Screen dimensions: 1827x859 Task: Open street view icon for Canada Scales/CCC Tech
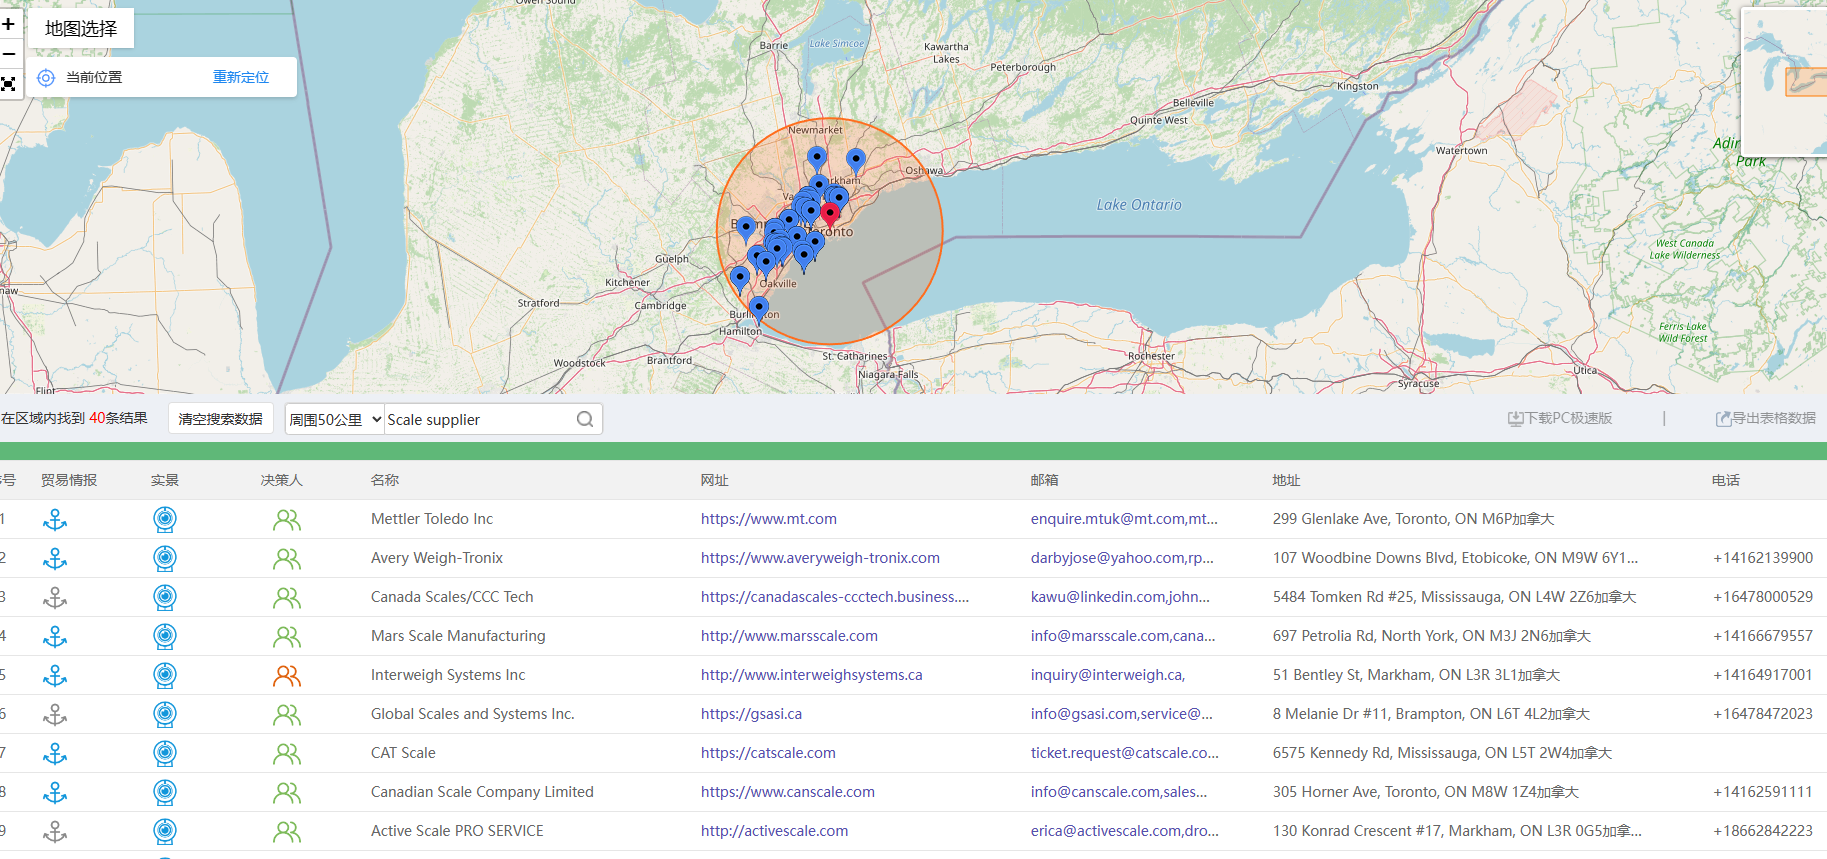165,597
